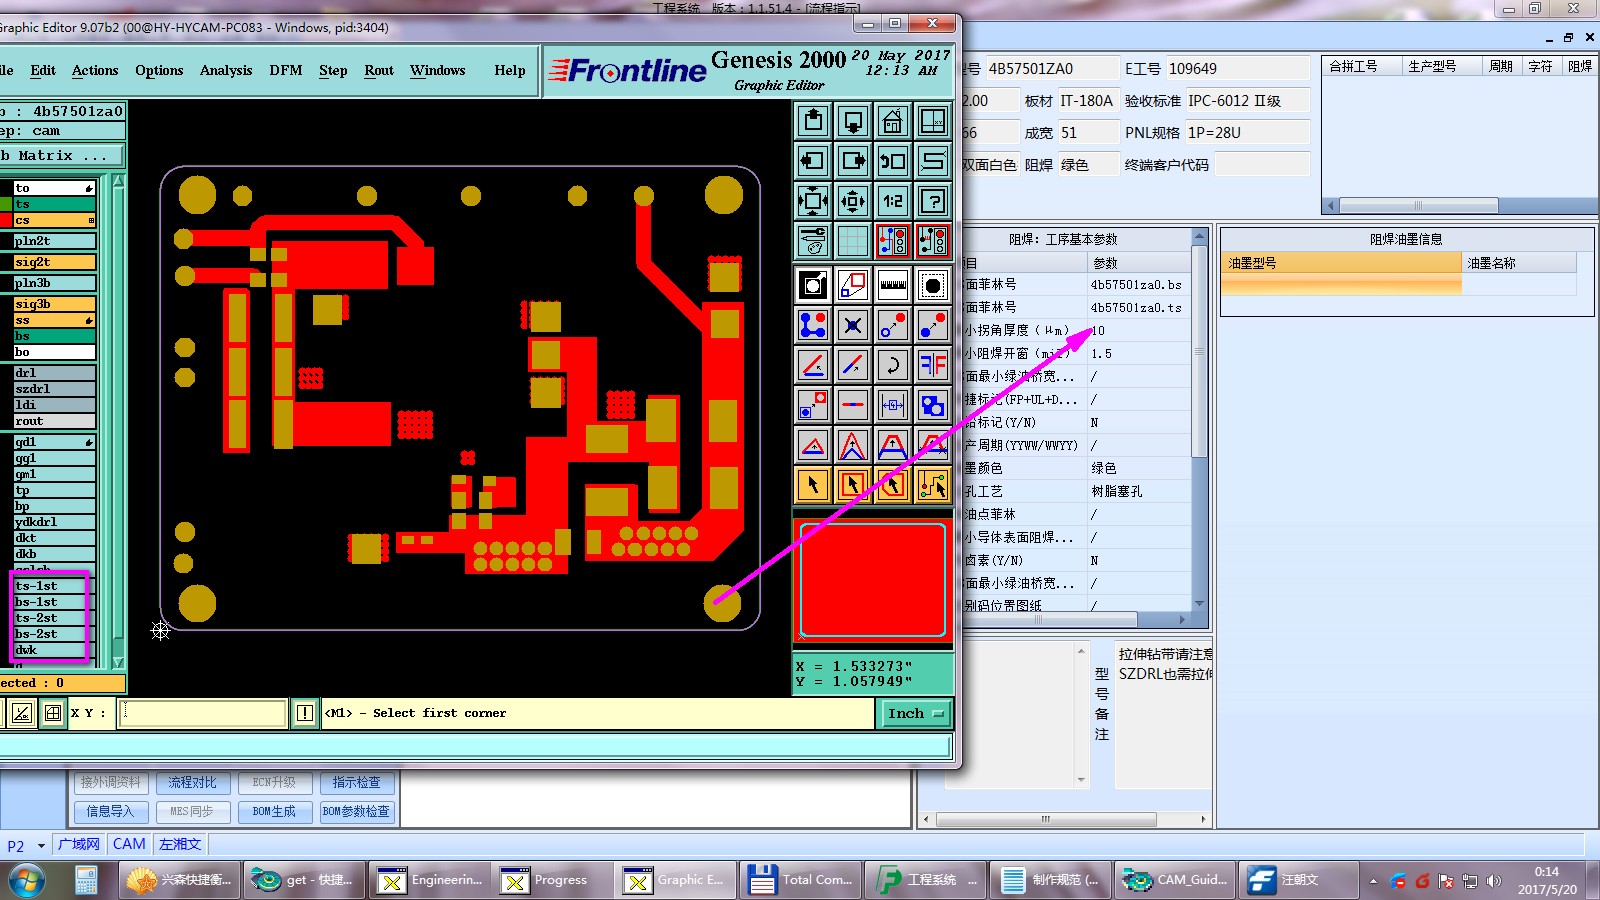Click the net select arrow icon
Image resolution: width=1600 pixels, height=900 pixels.
coord(933,485)
